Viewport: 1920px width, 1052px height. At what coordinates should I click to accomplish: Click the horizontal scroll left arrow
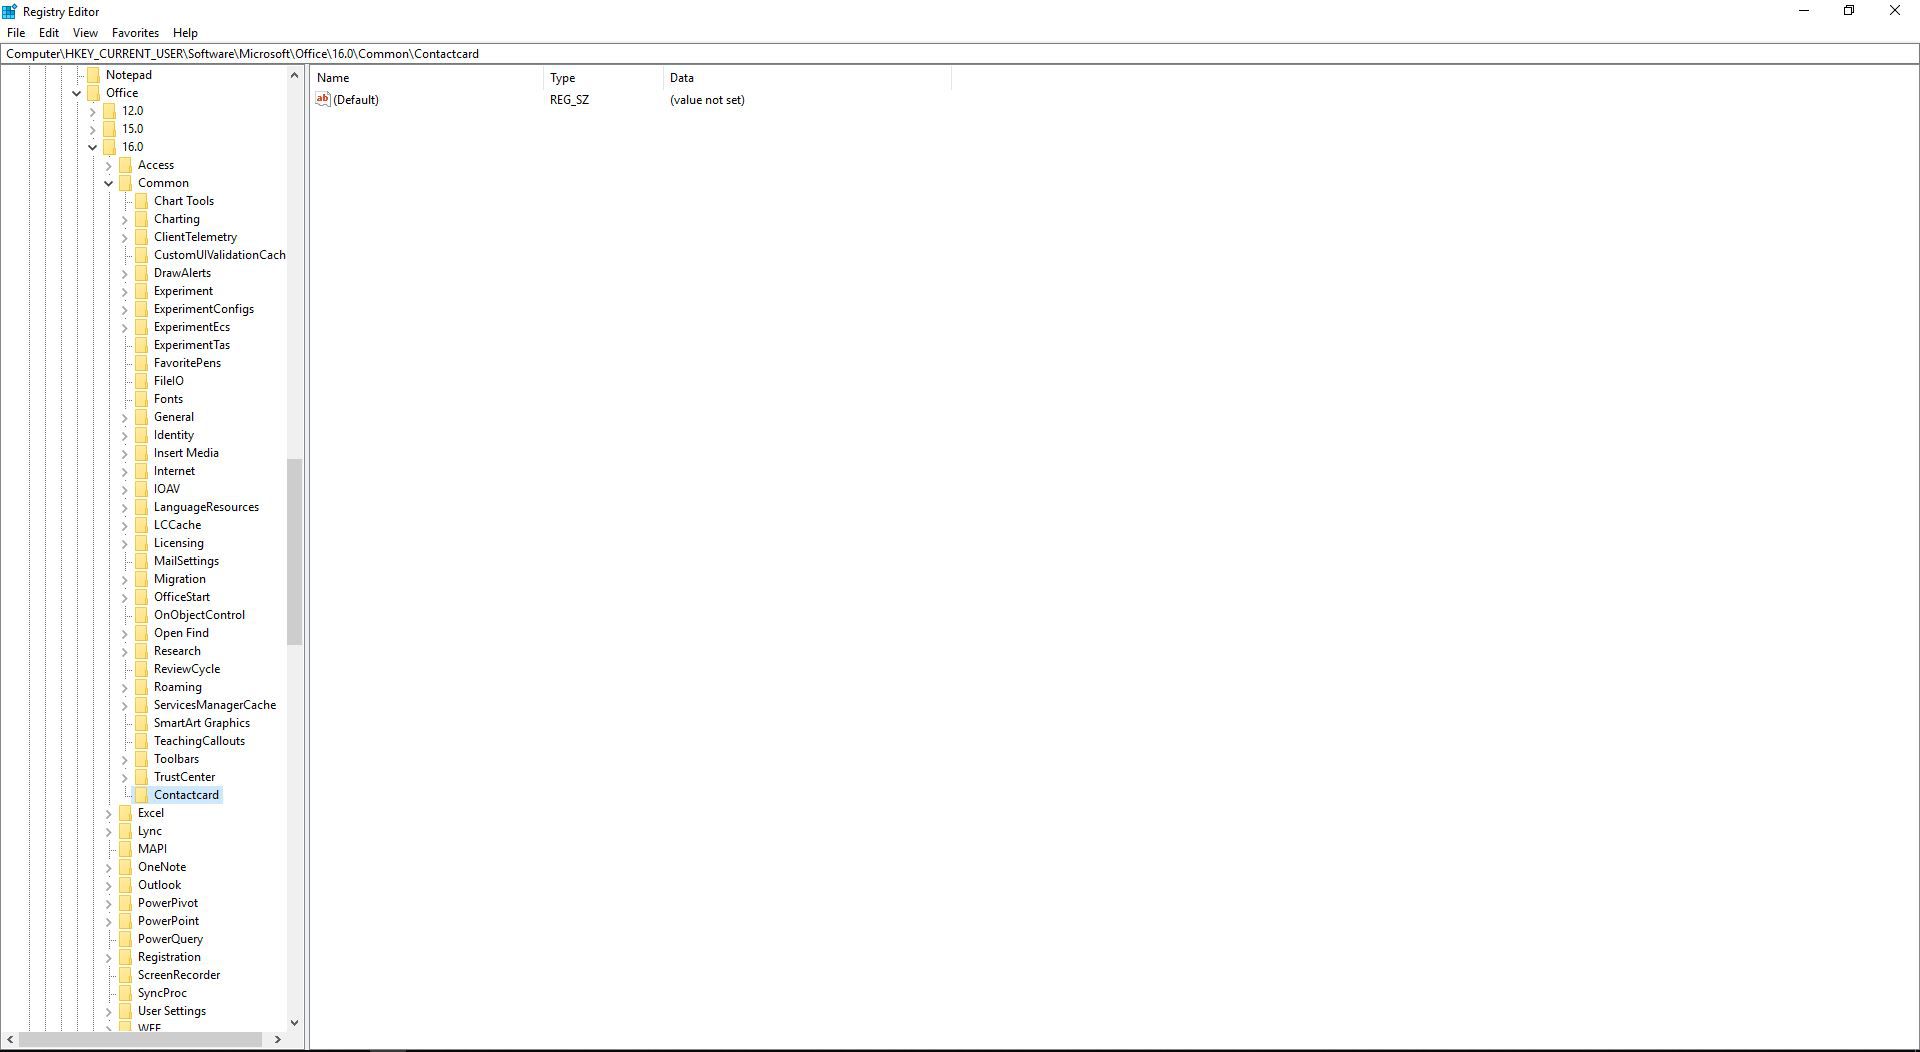pyautogui.click(x=10, y=1040)
